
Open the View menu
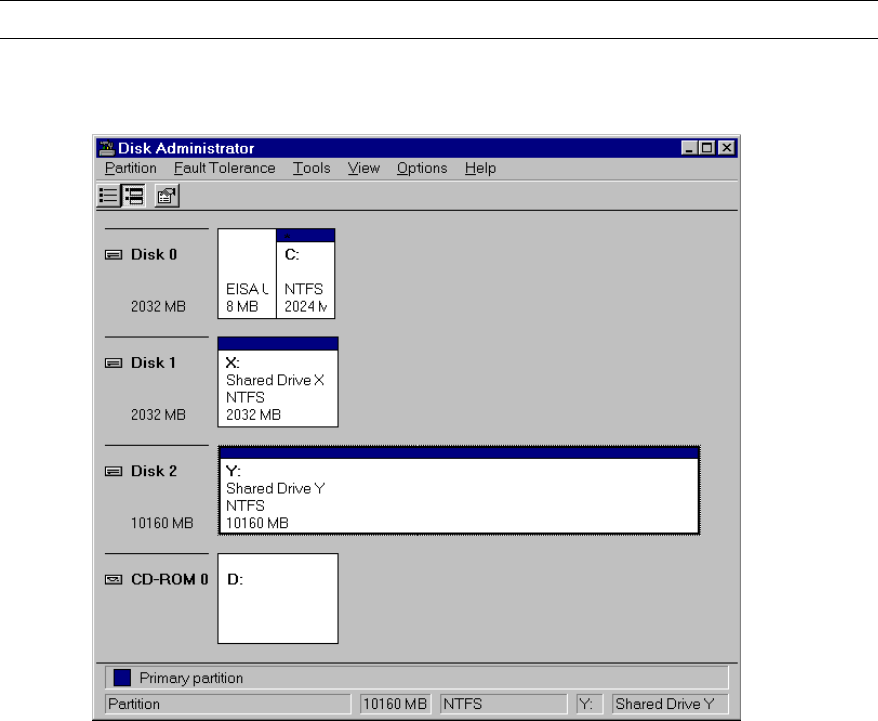363,168
